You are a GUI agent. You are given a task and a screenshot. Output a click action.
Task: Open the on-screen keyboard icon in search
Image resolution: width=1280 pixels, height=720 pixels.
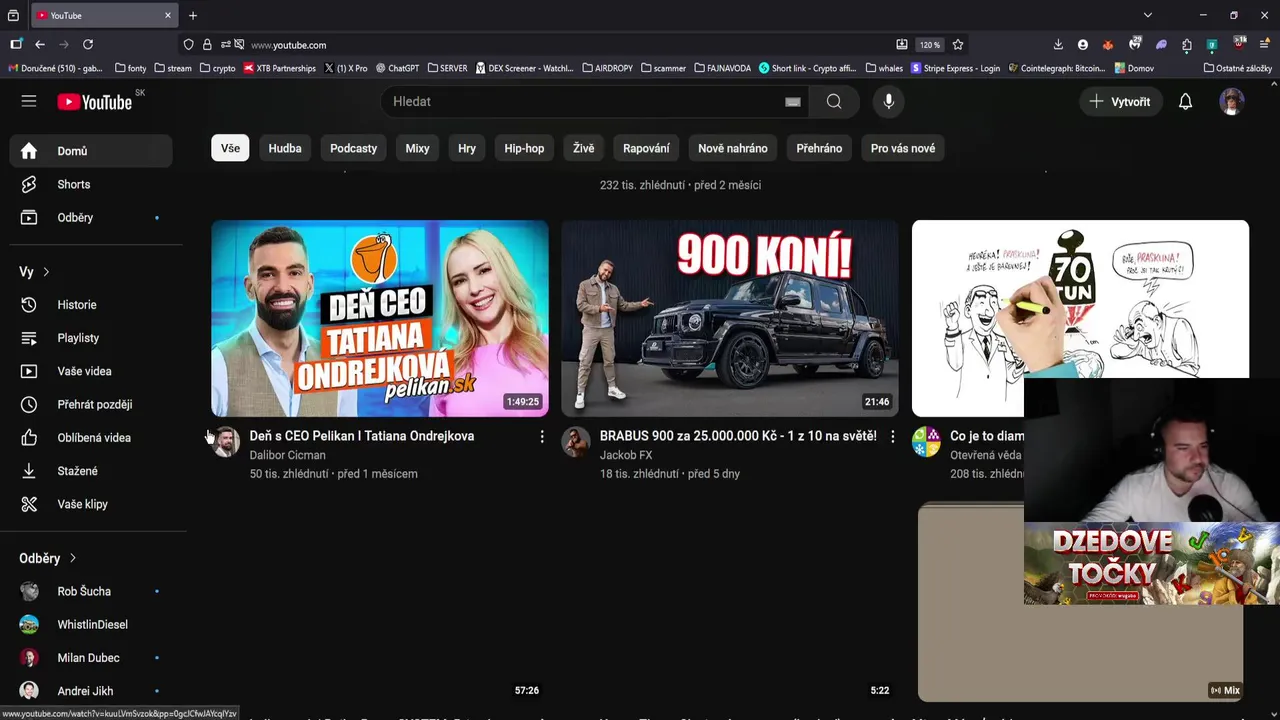point(793,102)
